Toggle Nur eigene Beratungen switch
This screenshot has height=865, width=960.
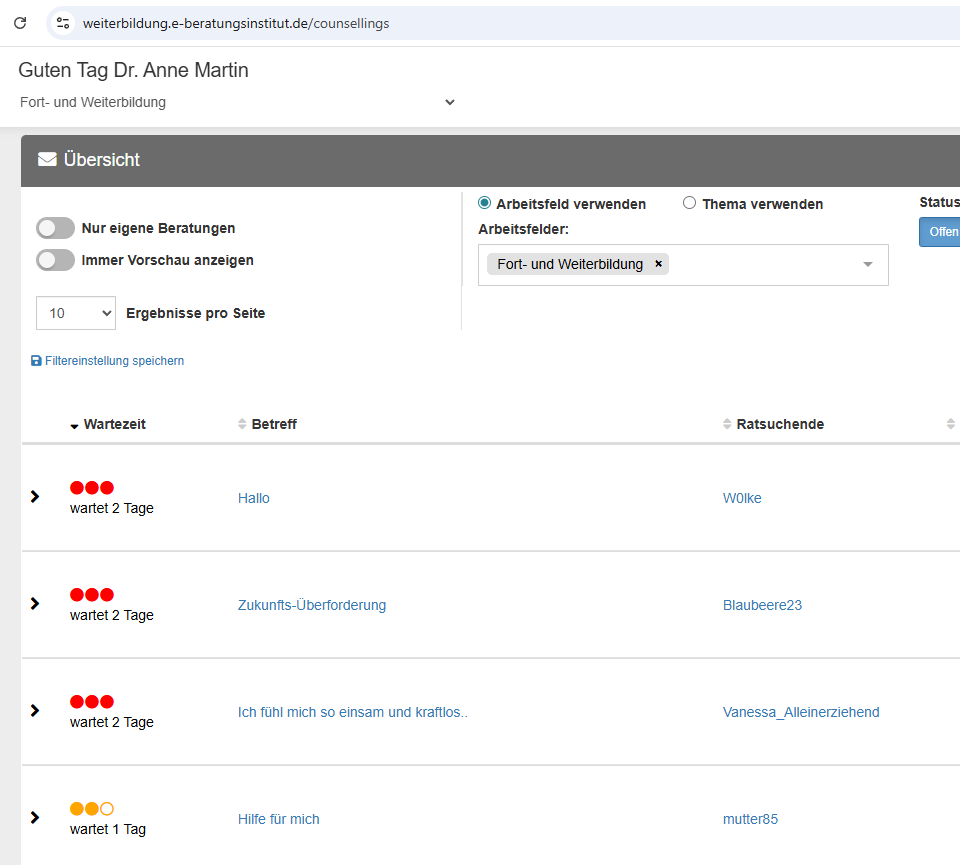click(55, 228)
